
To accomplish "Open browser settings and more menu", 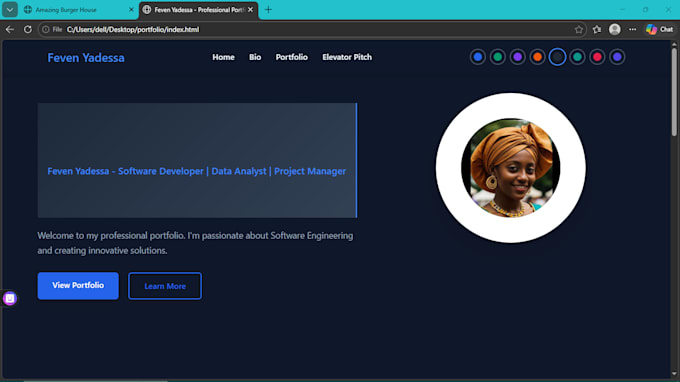I will [633, 29].
